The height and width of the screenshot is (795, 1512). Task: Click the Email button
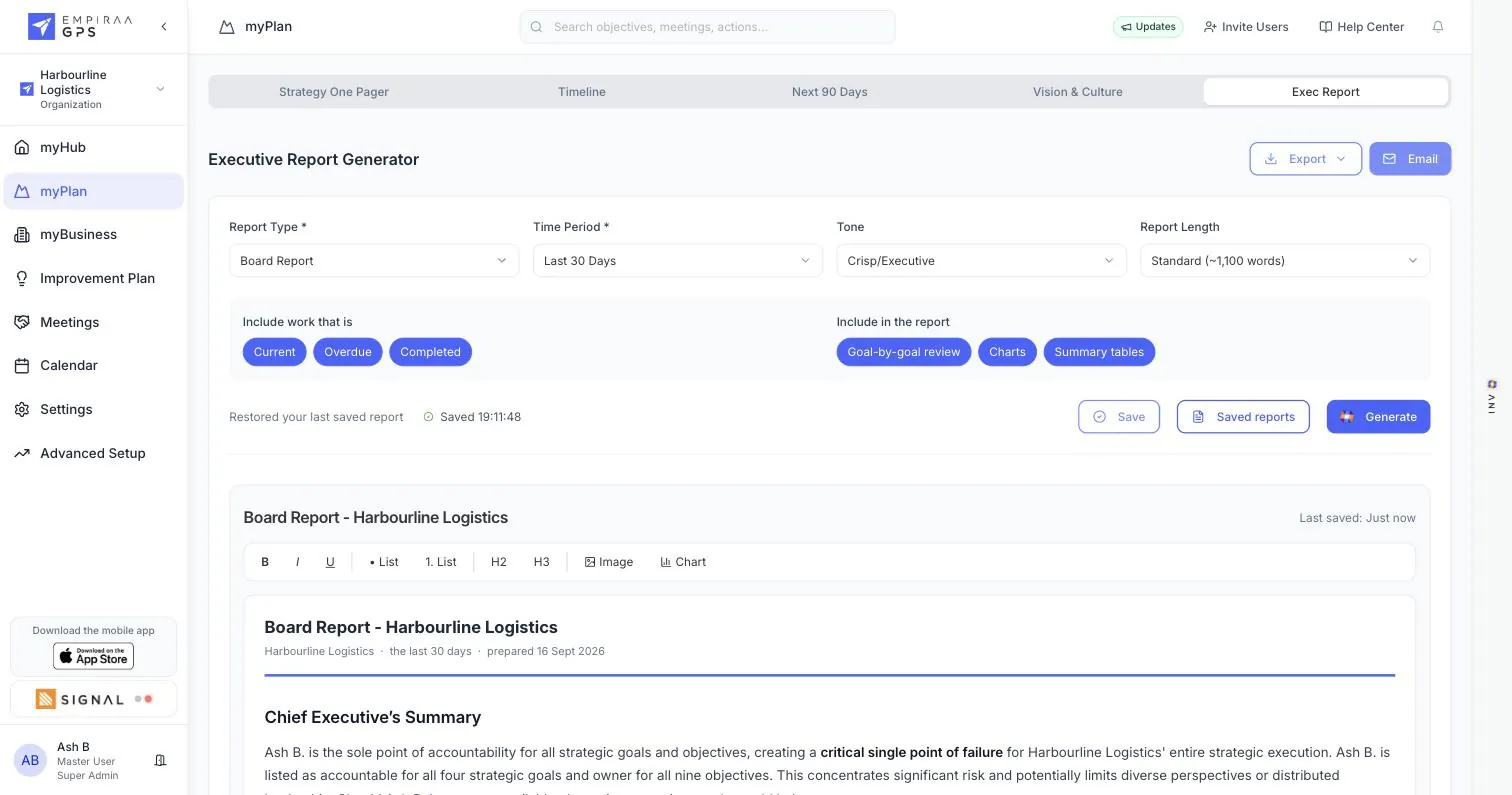(1410, 159)
